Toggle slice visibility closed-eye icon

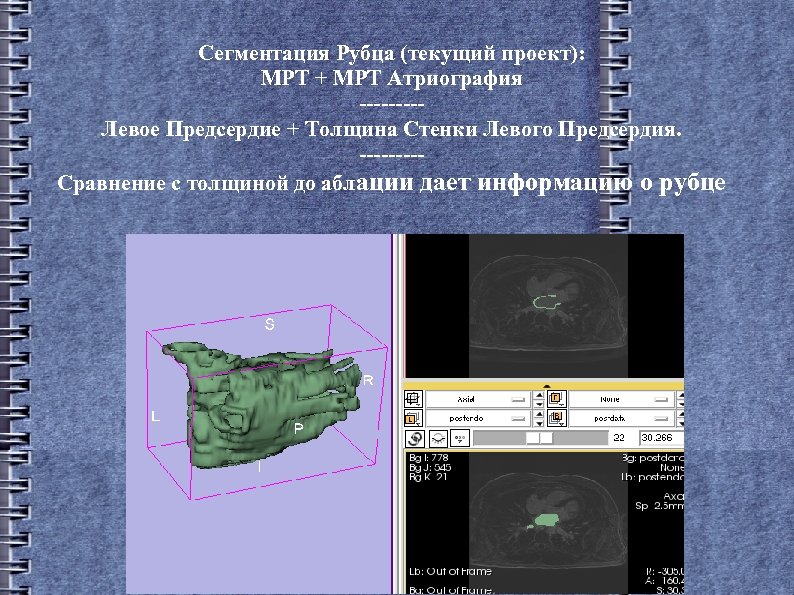pos(438,438)
